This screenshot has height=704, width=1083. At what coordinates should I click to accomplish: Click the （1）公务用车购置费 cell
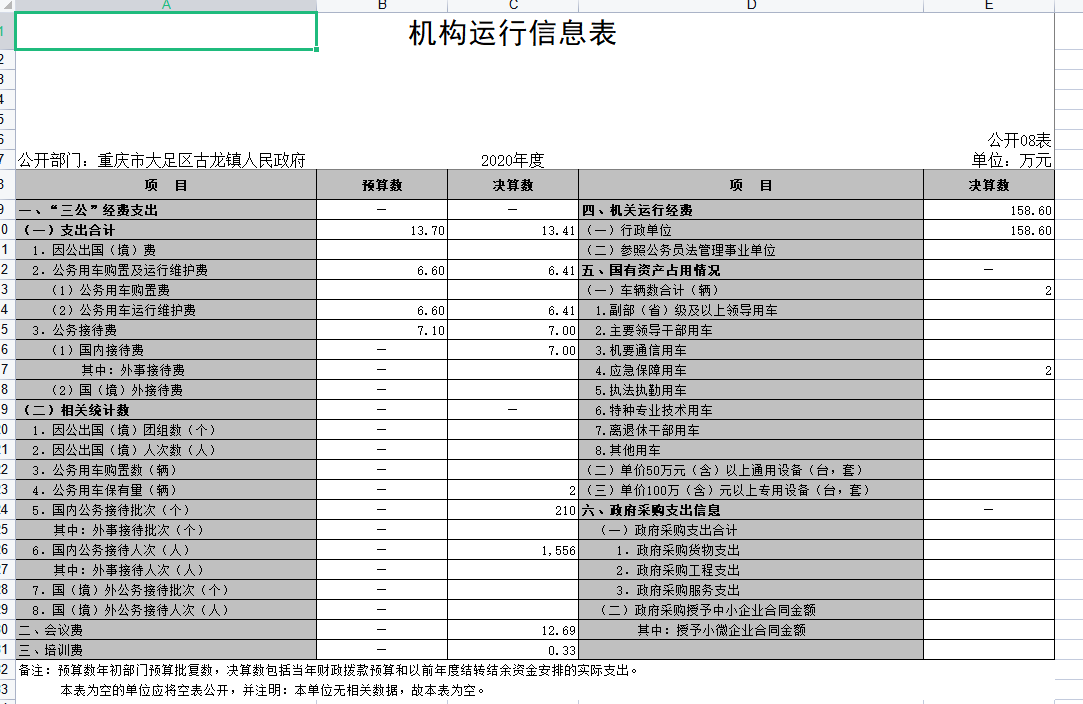(166, 290)
